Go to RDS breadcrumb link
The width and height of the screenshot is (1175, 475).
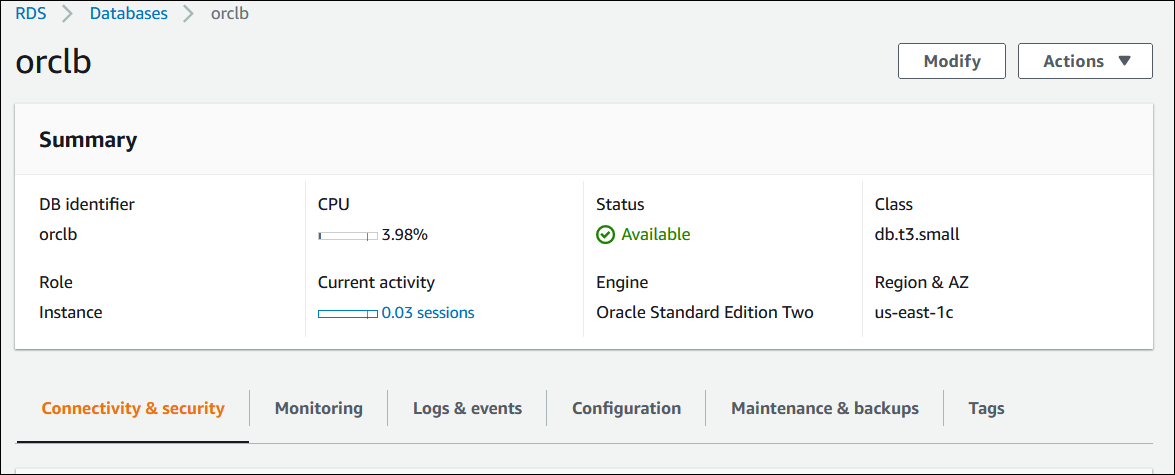pyautogui.click(x=31, y=14)
